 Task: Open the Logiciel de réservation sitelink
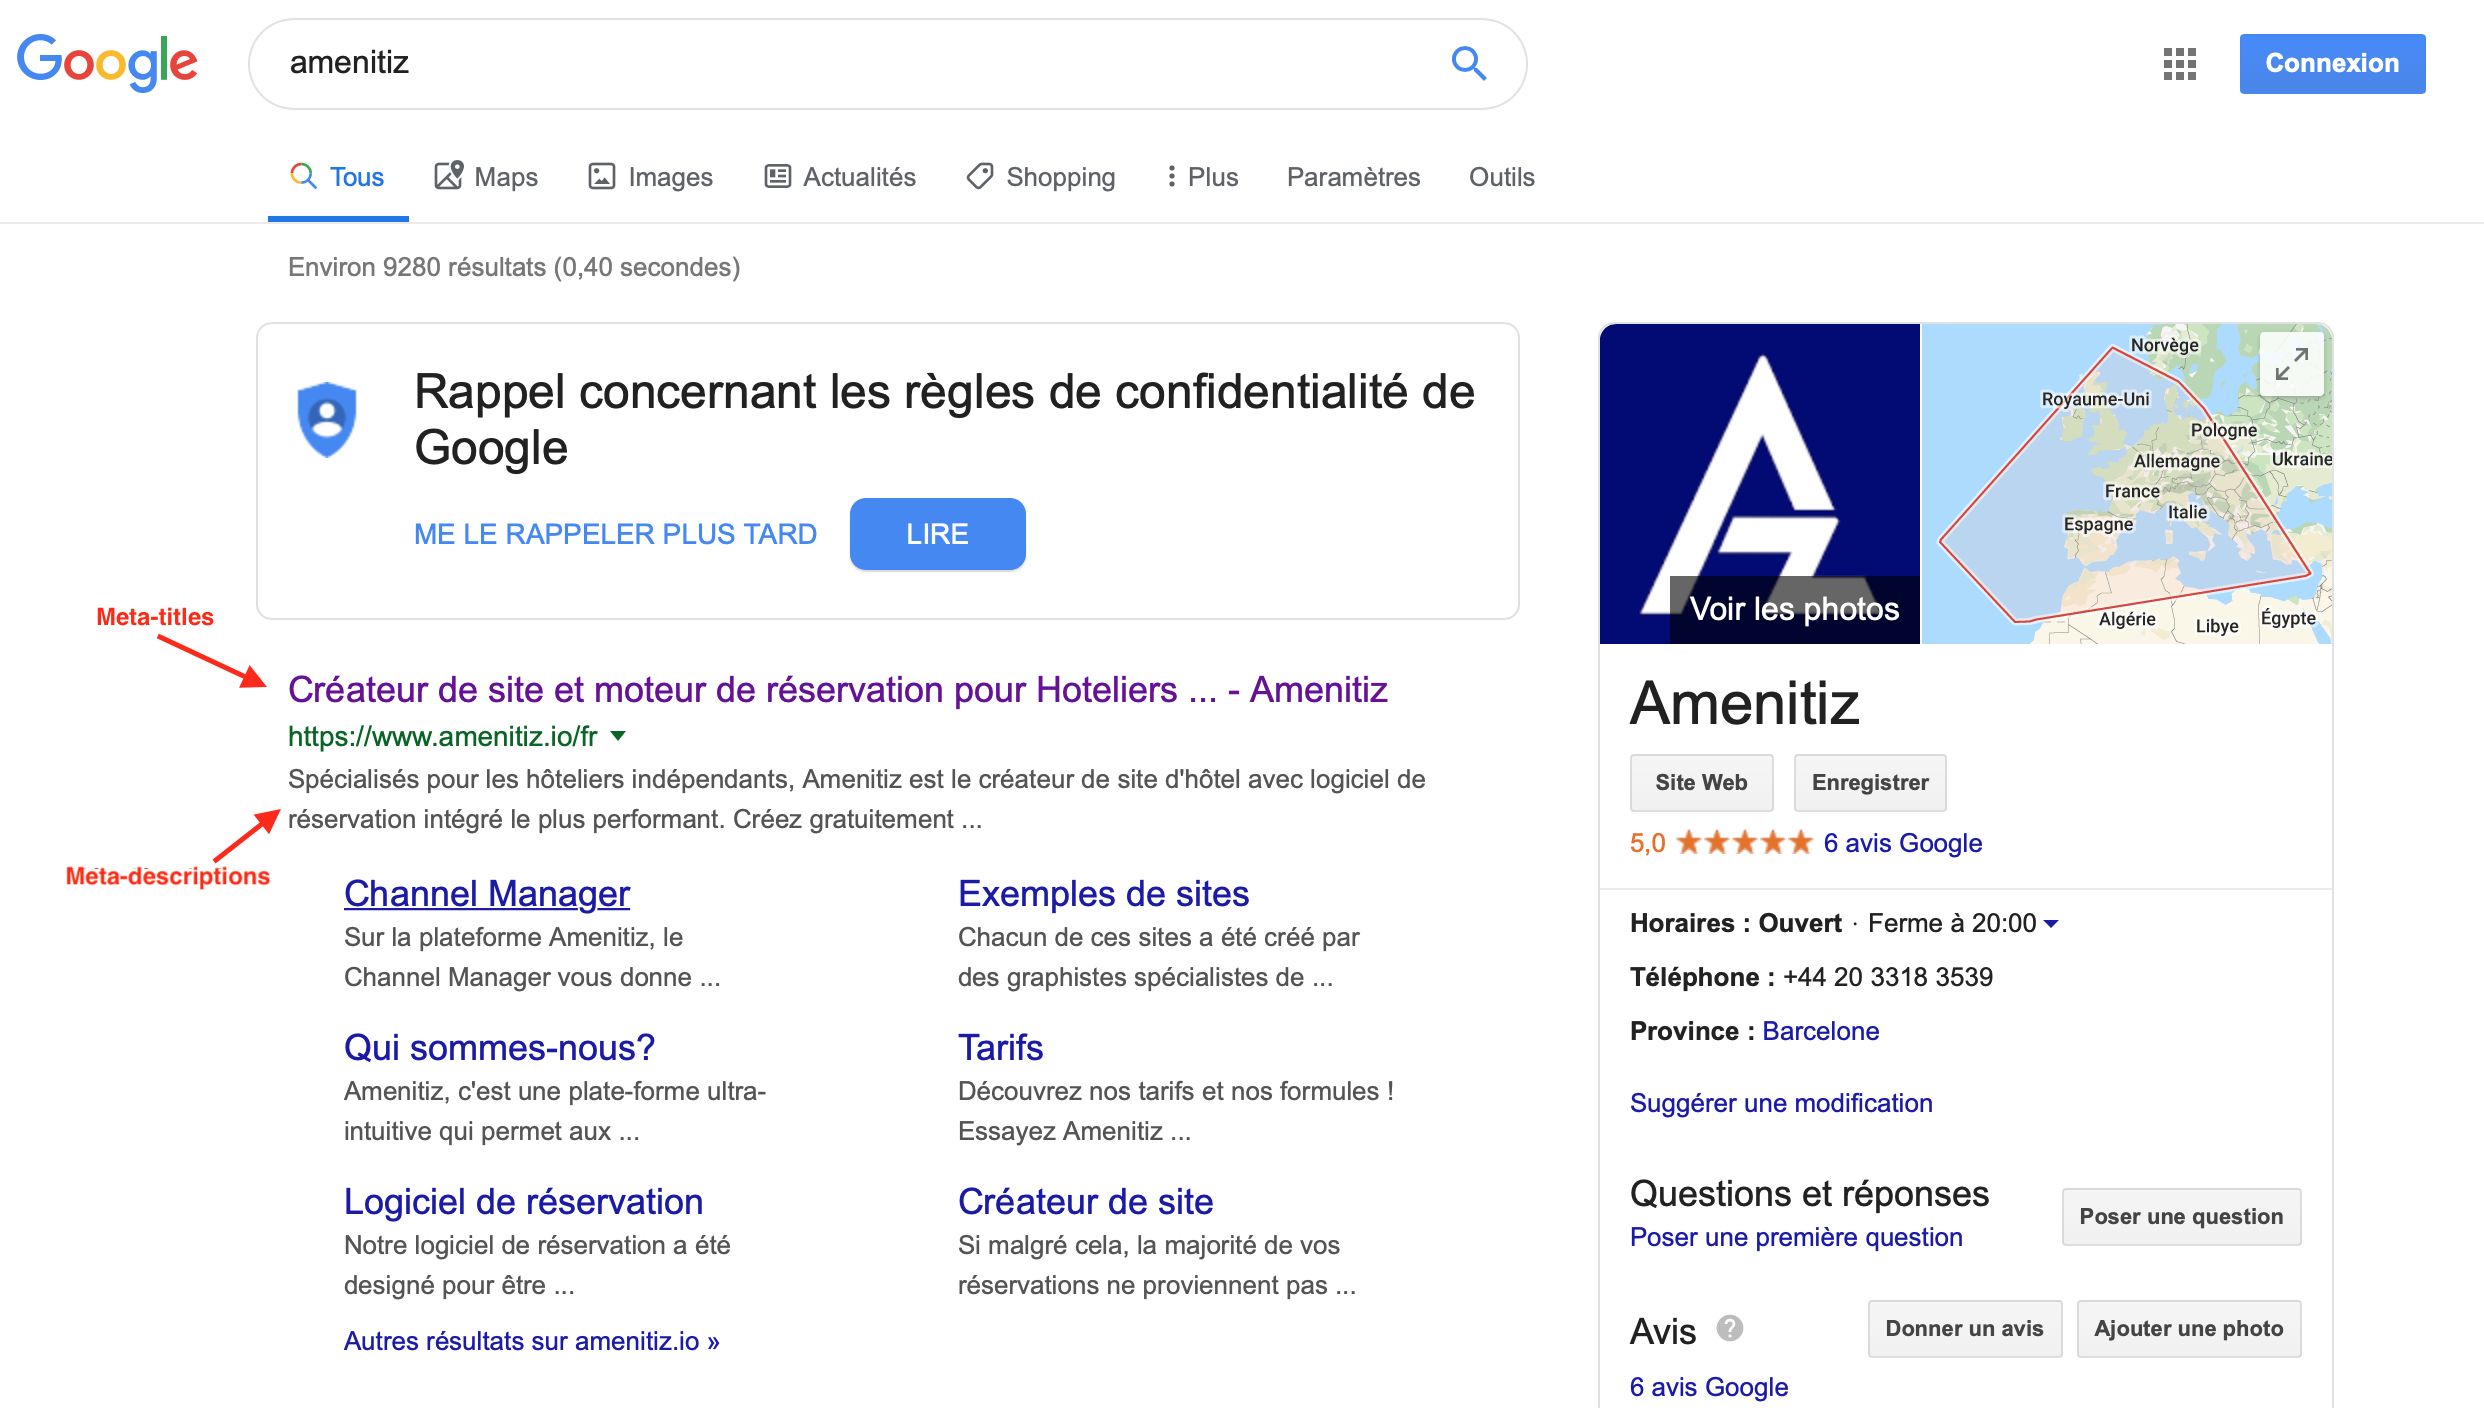tap(523, 1202)
